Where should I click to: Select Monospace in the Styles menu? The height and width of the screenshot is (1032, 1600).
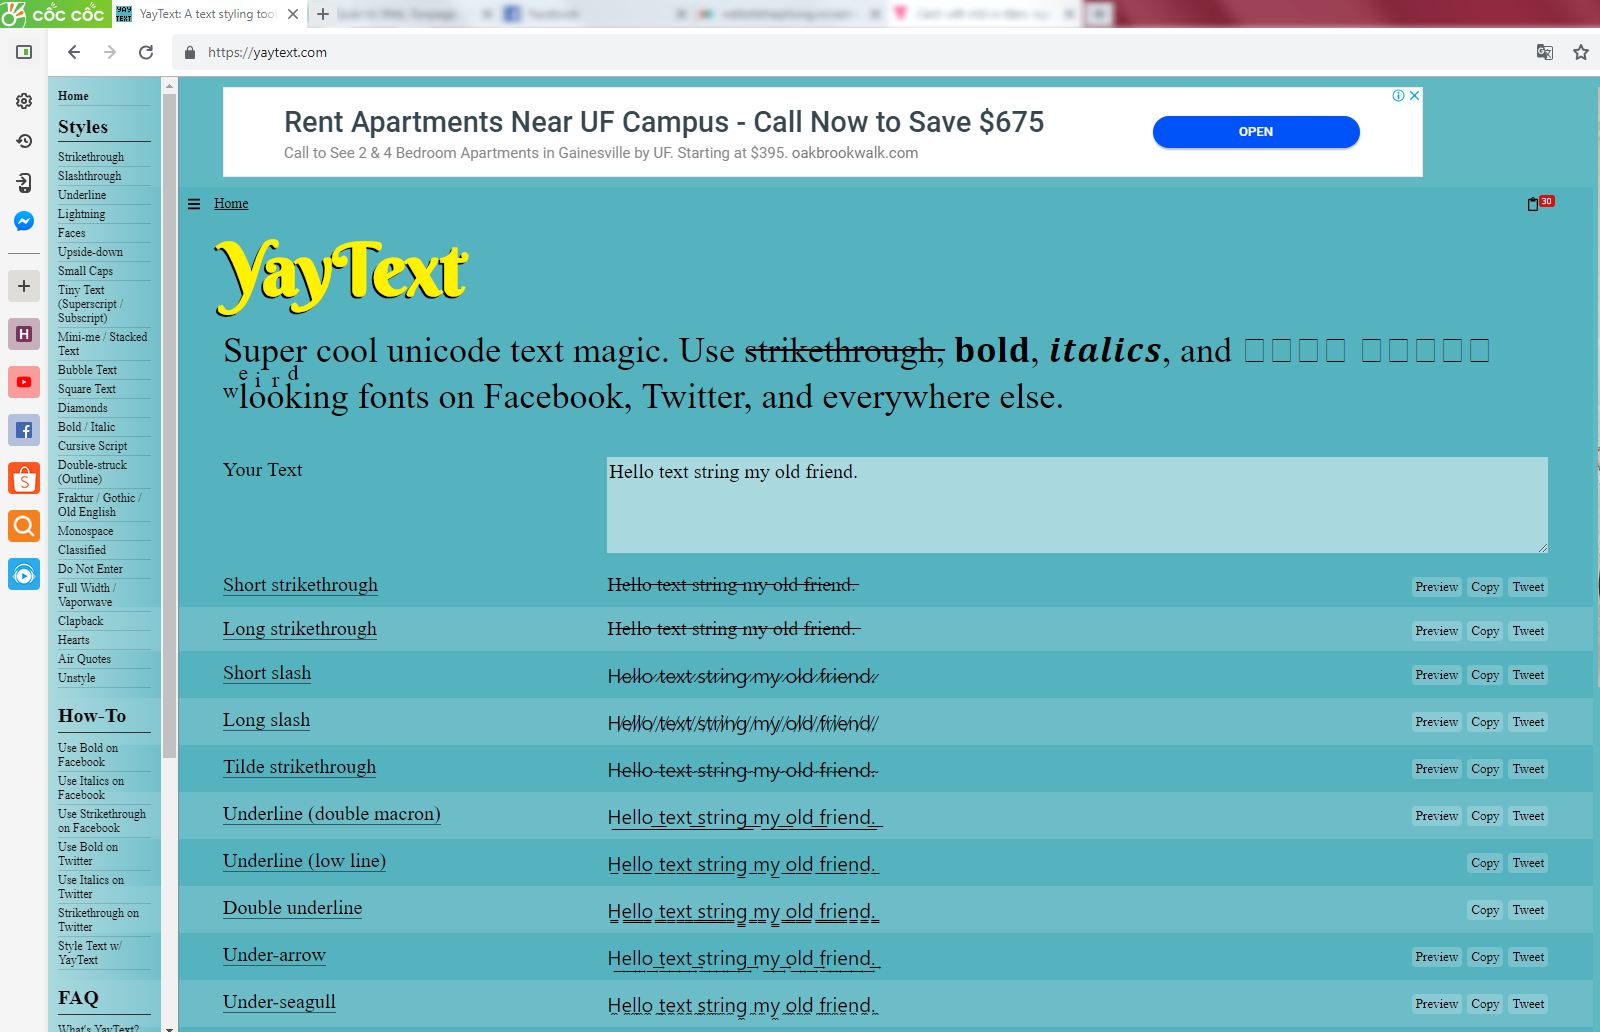point(85,531)
